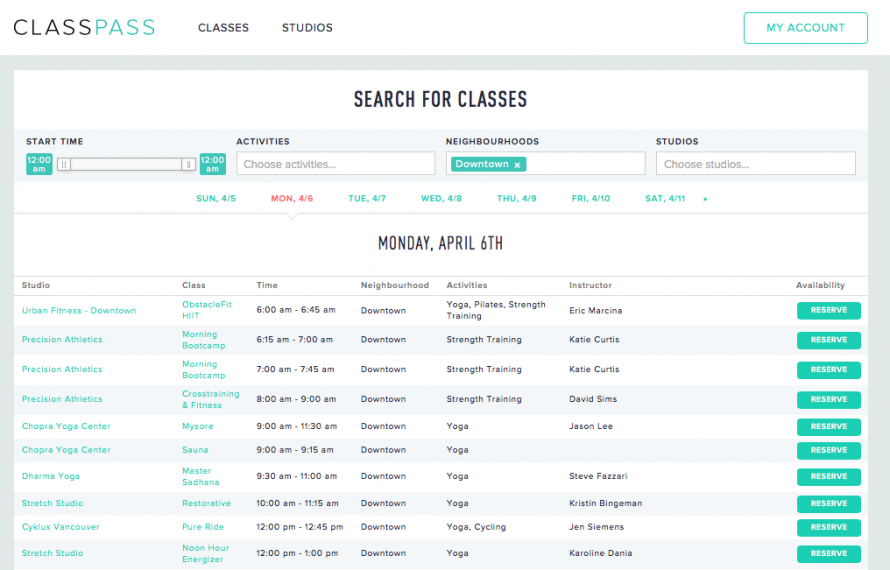Click instructor name Karoline Dania
Screen dimensions: 890x570
(x=601, y=553)
